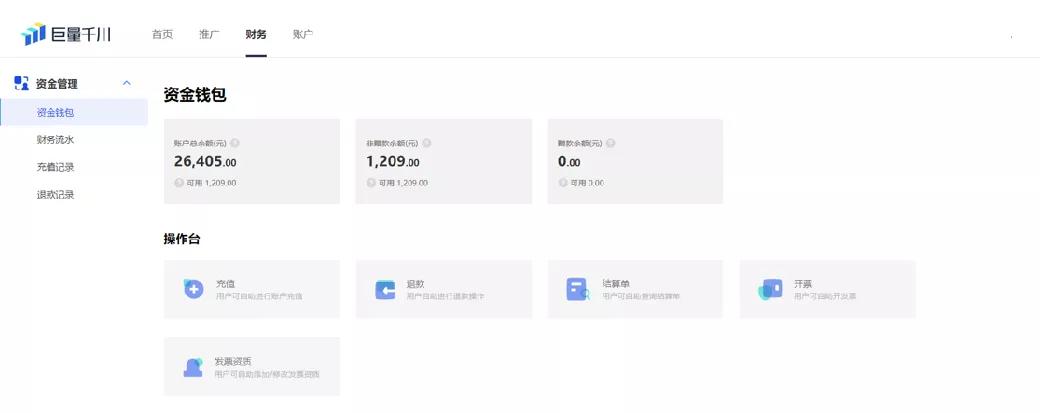Click the 退款 arrow icon

coord(385,290)
